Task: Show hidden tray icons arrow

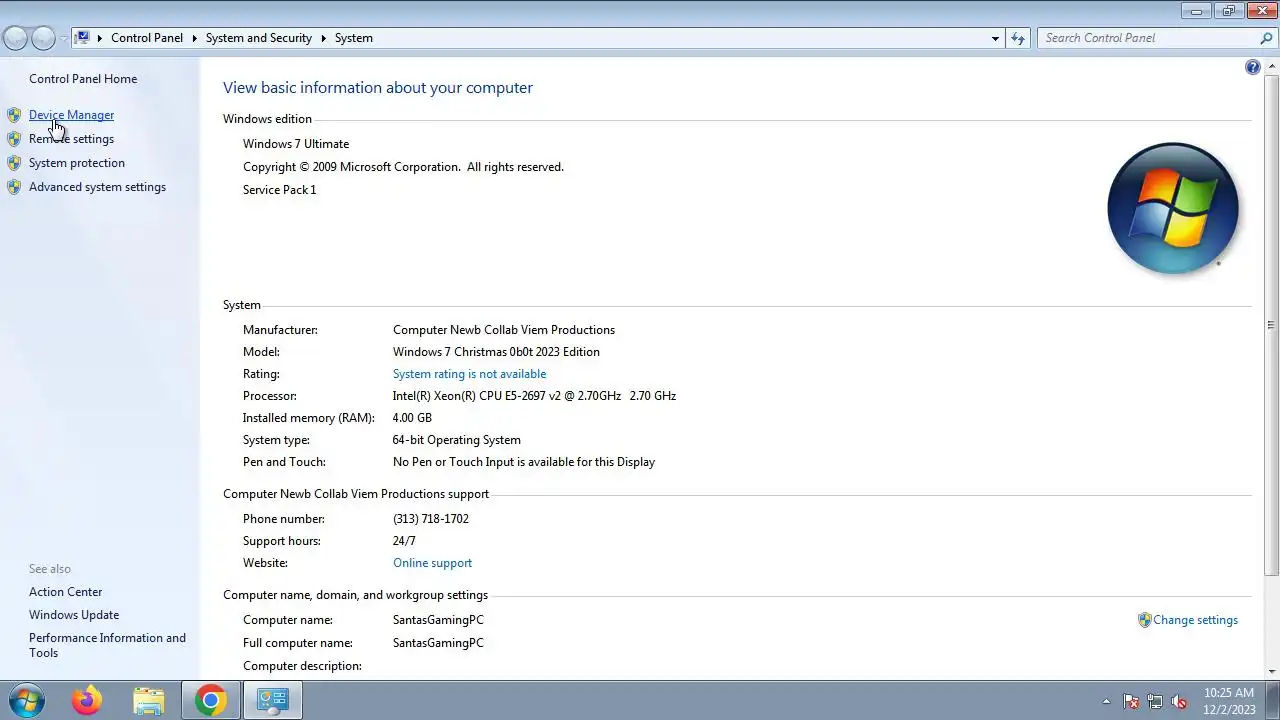Action: (x=1106, y=701)
